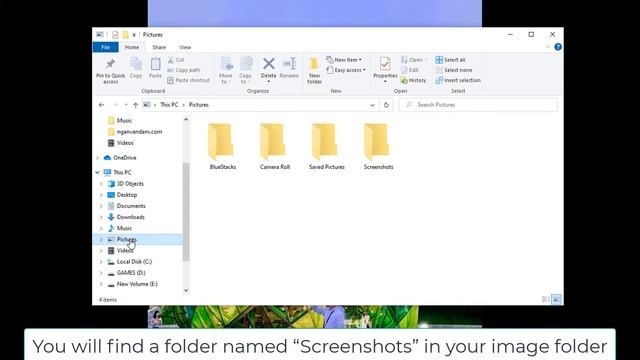
Task: Switch to the View ribbon tab
Action: (x=185, y=47)
